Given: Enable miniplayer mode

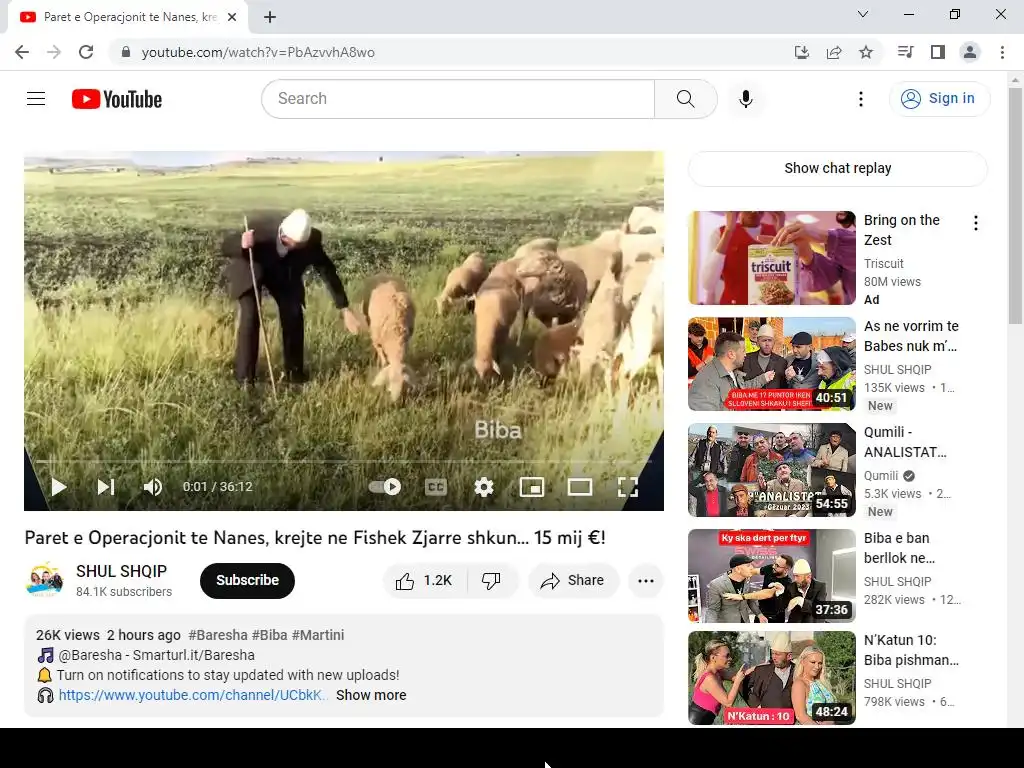Looking at the screenshot, I should tap(532, 487).
